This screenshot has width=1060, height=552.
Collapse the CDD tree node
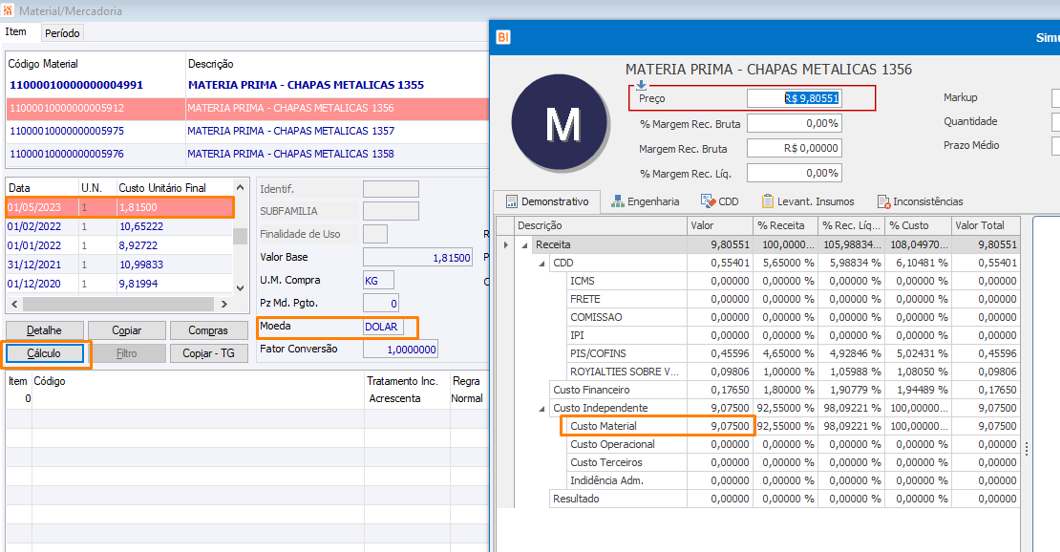point(542,264)
